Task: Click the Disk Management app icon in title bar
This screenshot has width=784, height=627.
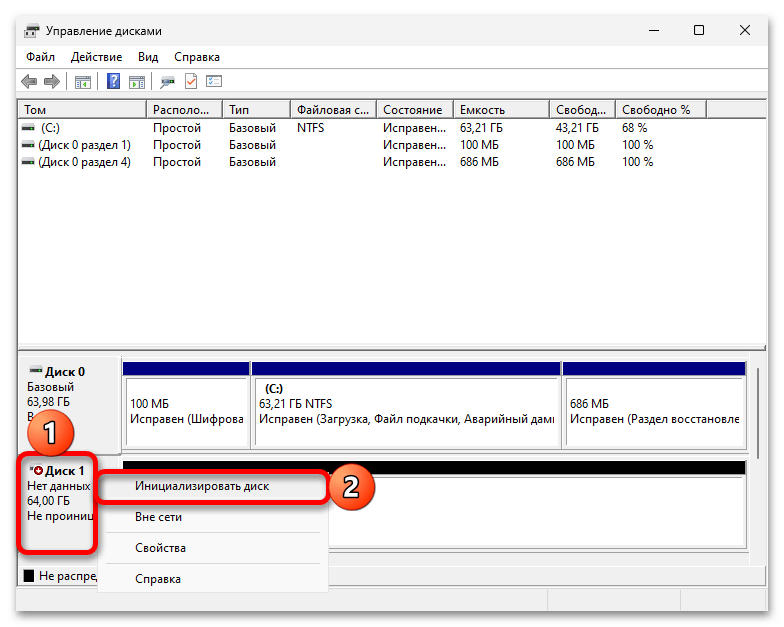Action: click(31, 31)
